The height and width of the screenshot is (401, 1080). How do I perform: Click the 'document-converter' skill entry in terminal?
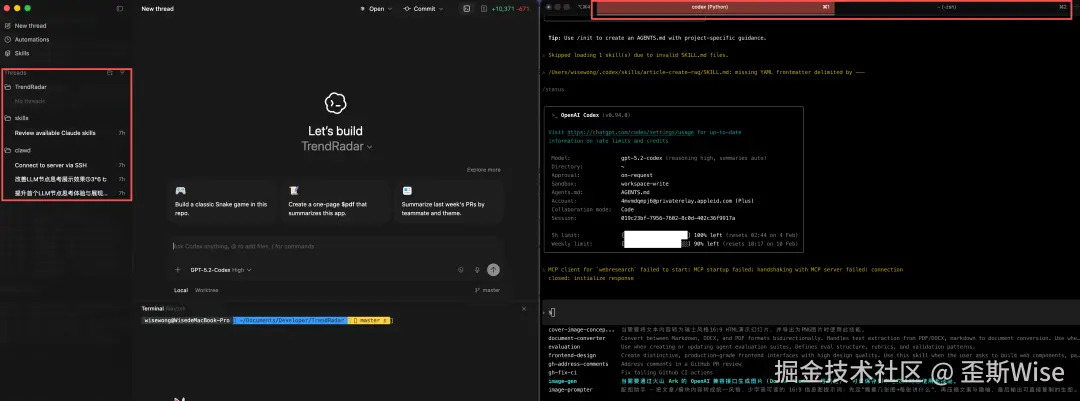[577, 338]
